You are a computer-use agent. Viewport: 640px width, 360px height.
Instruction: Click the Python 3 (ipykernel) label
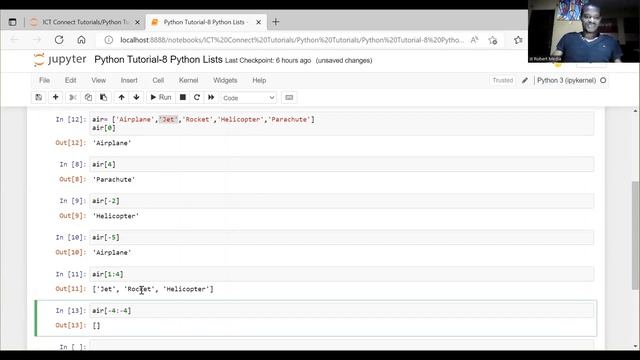coord(566,80)
